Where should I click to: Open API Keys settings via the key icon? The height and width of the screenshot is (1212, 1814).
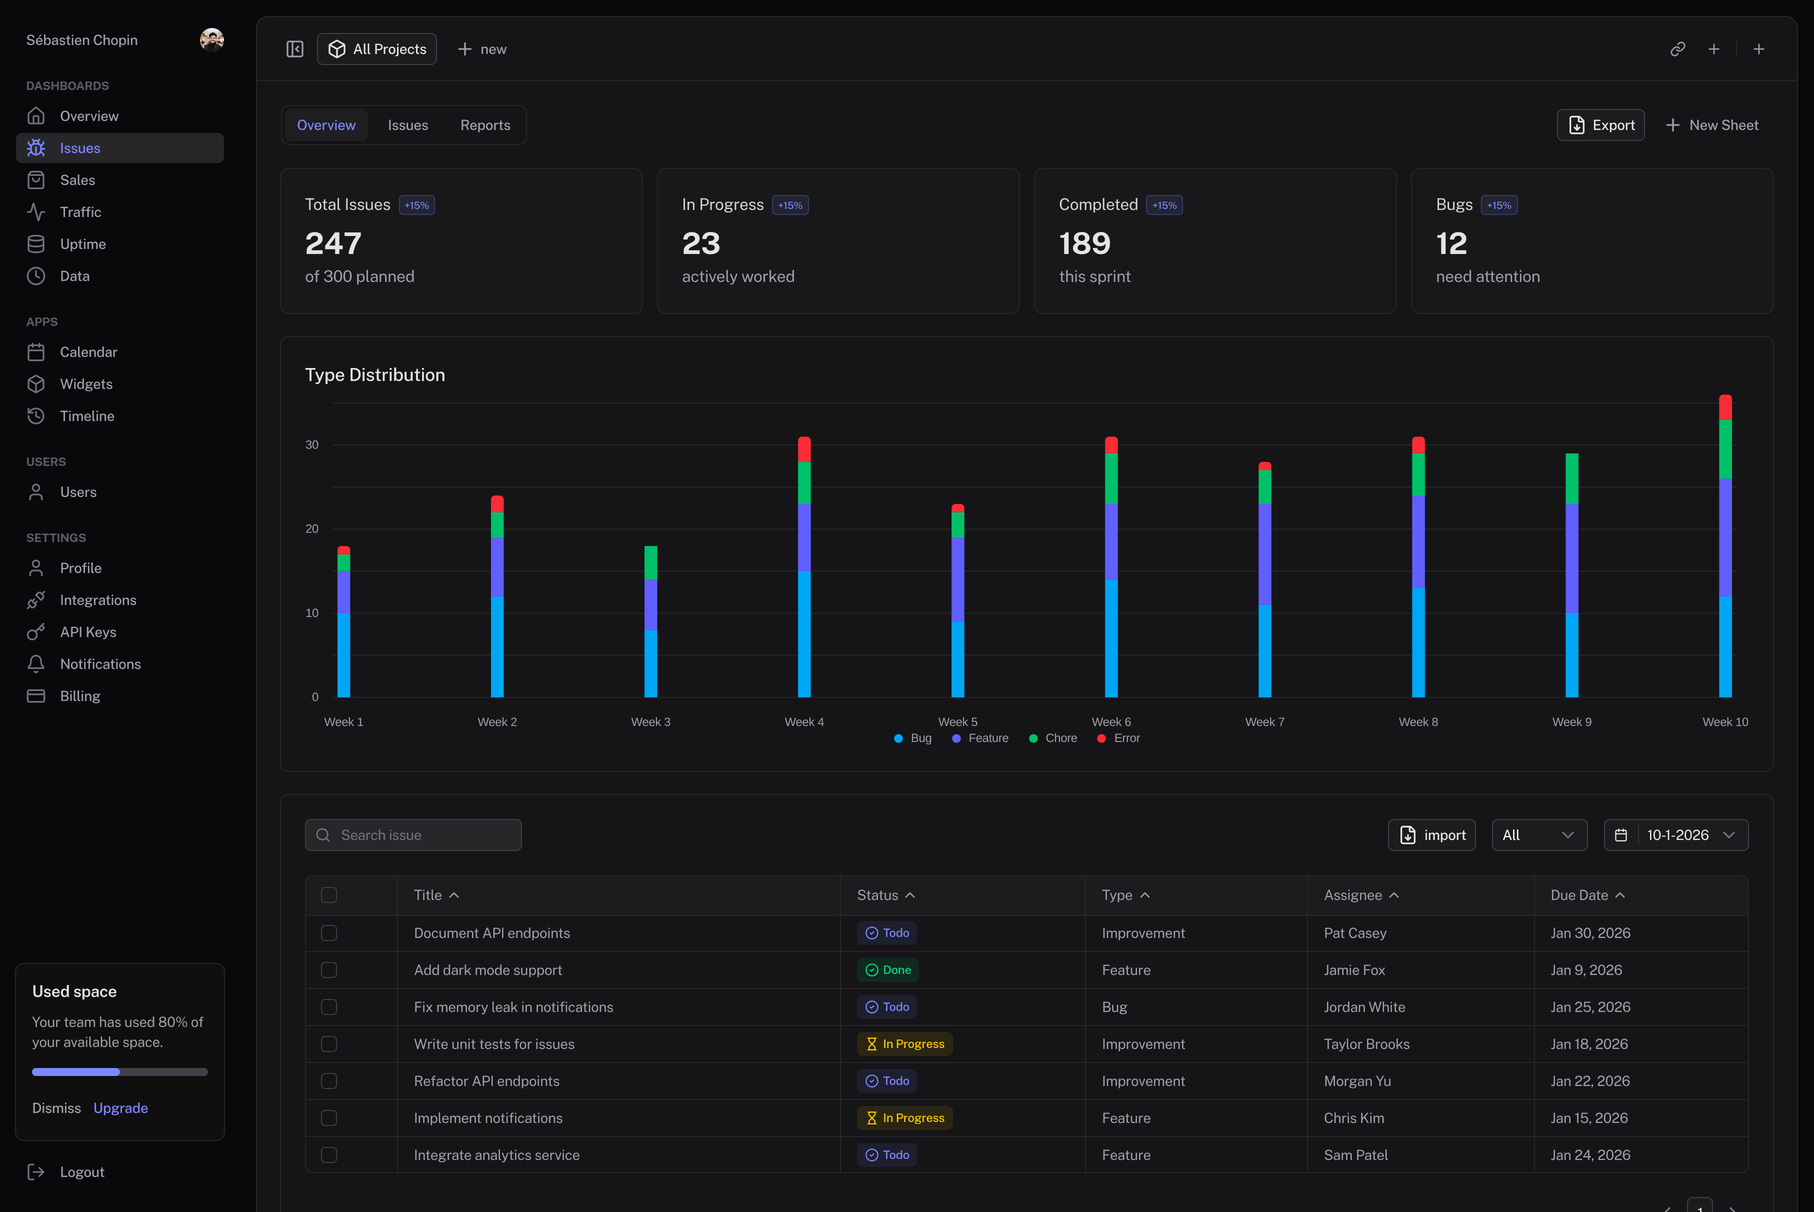coord(36,631)
